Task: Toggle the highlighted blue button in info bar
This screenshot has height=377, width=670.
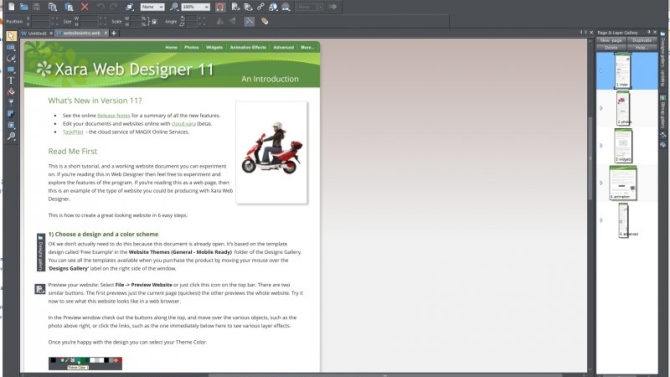Action: point(249,21)
